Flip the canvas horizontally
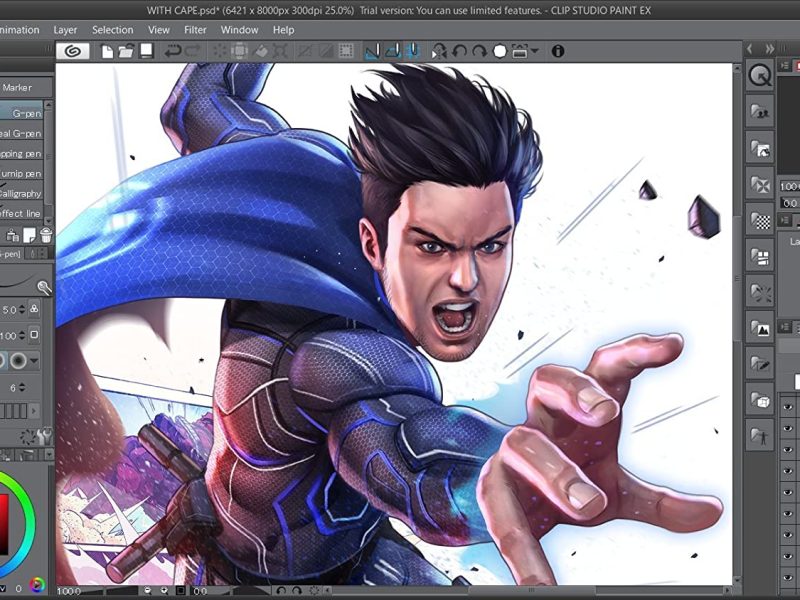Screen dimensions: 800x600 coord(439,51)
